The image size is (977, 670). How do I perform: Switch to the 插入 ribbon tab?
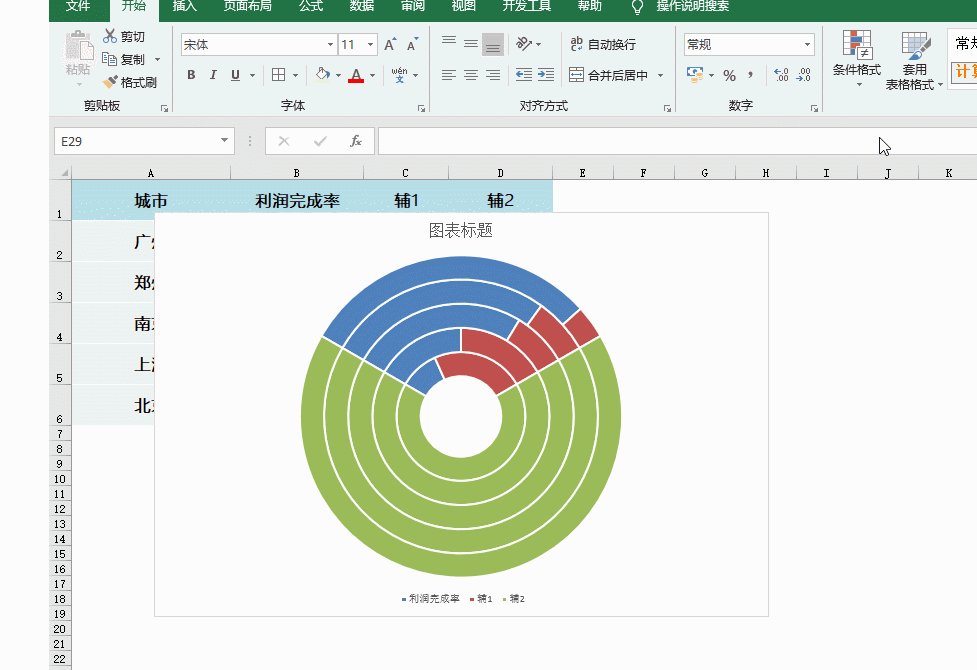(x=182, y=6)
